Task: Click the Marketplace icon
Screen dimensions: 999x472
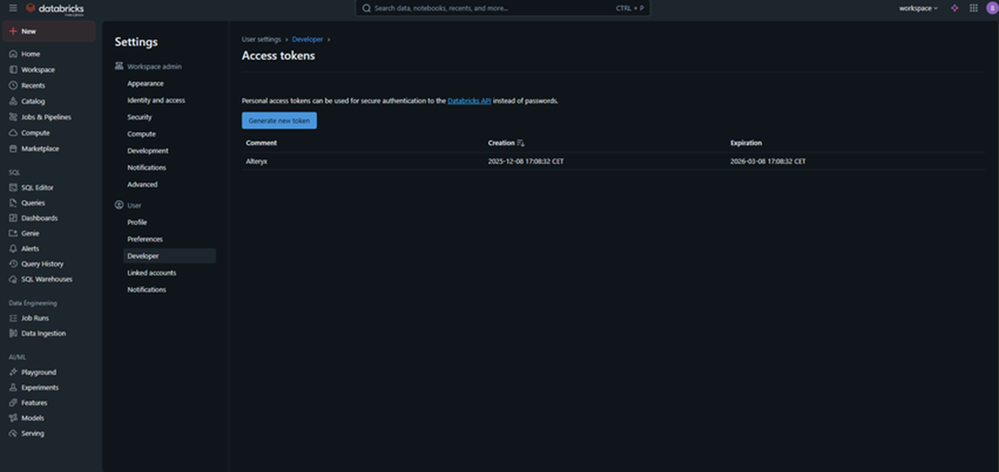Action: [x=13, y=149]
